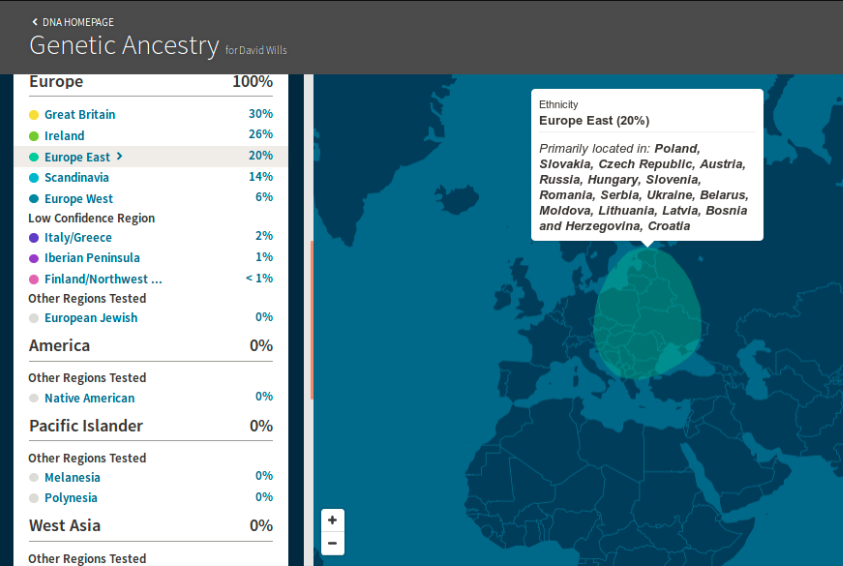The image size is (843, 566).
Task: Click the purple dot beside Italy/Greece
Action: pos(34,238)
